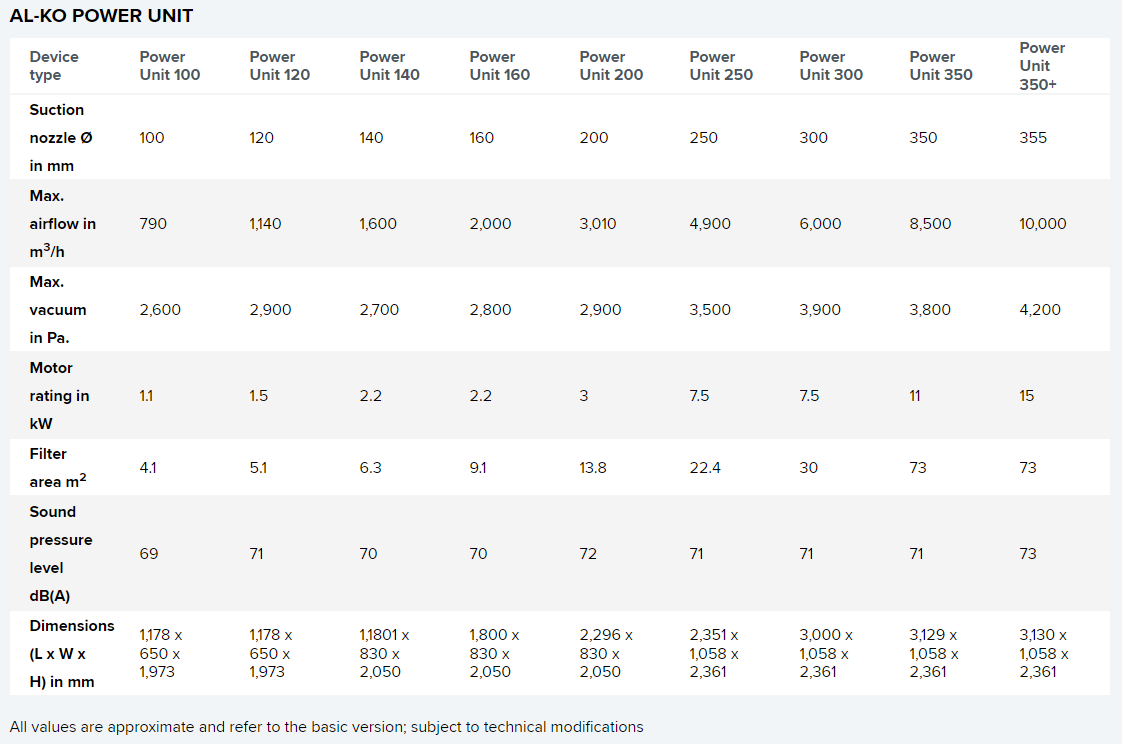
Task: Select the Power Unit 300 header
Action: (831, 66)
